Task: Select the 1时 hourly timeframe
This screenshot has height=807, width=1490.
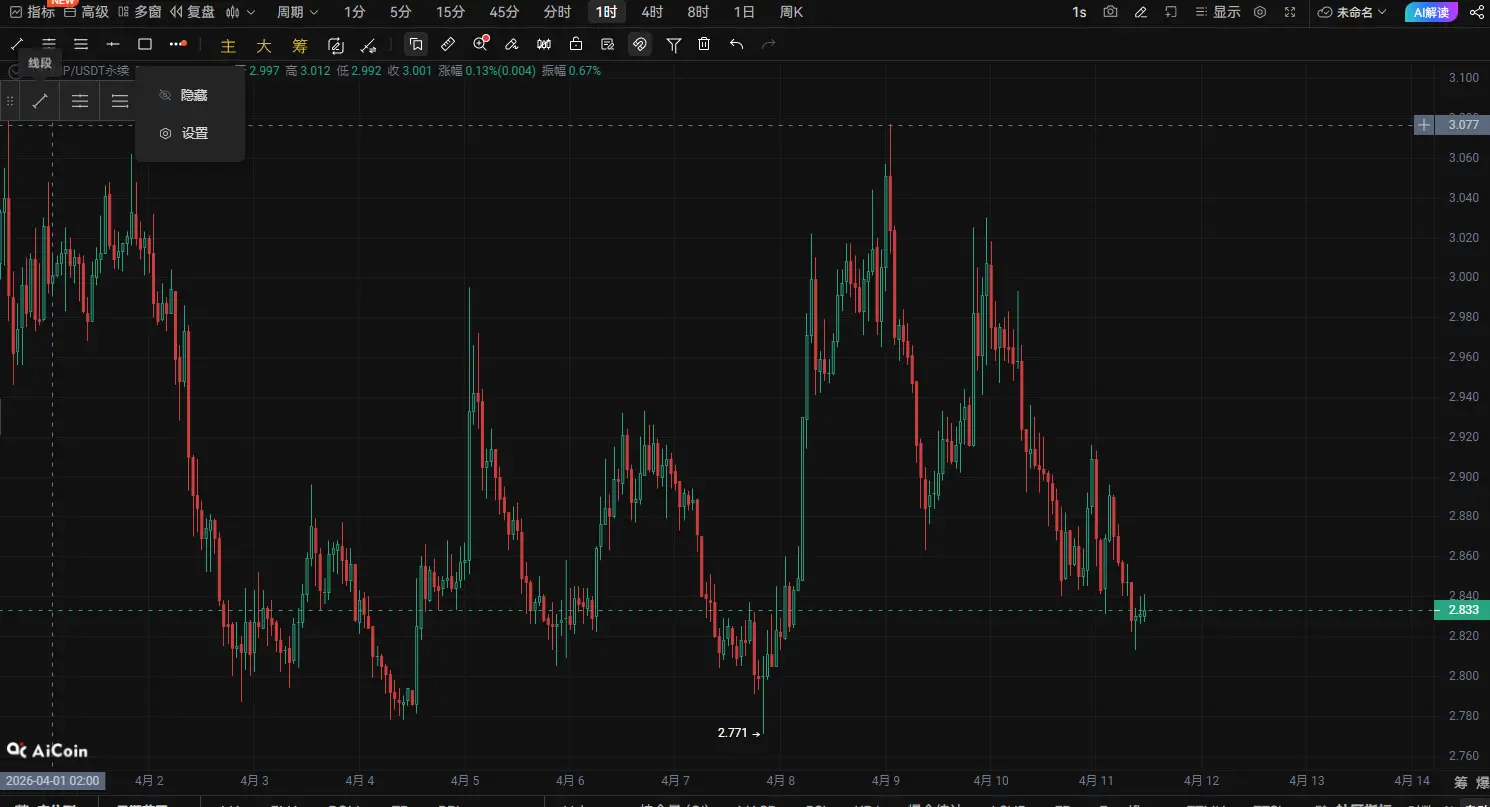Action: (x=606, y=12)
